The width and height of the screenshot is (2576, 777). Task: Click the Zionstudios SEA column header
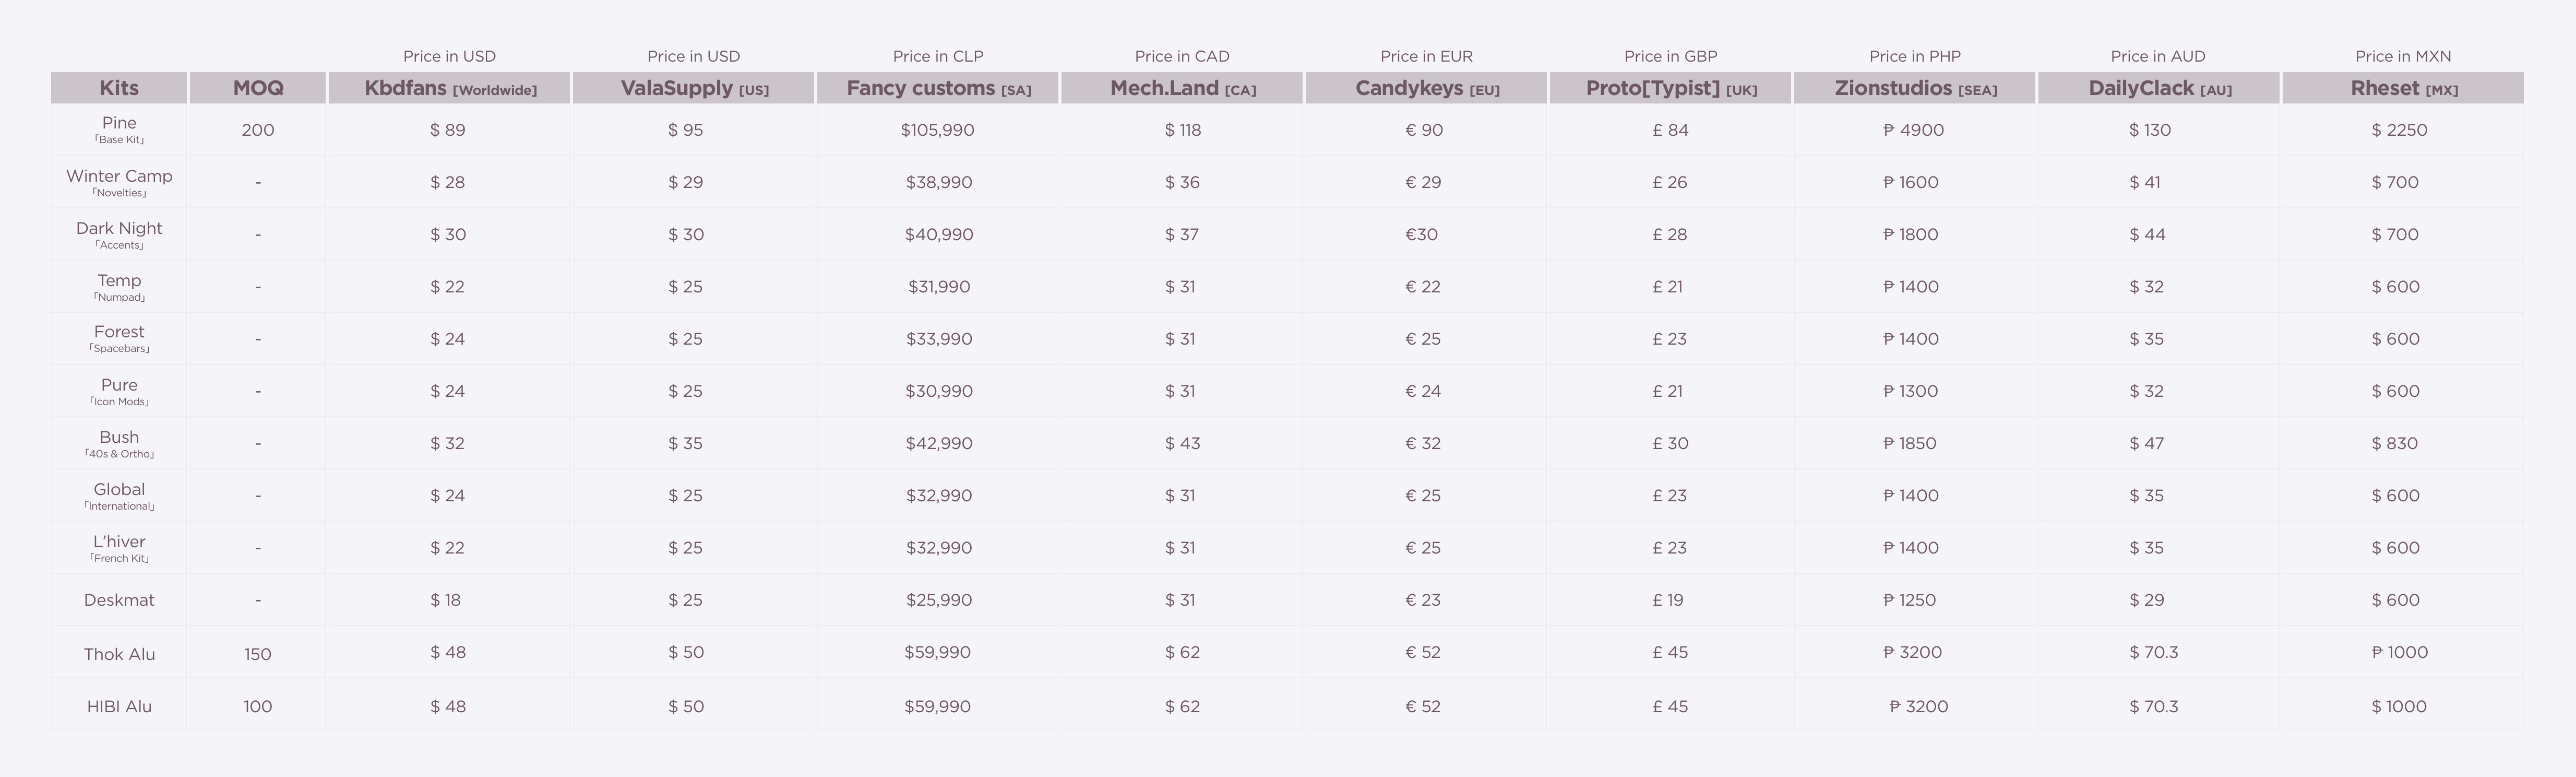tap(1915, 88)
